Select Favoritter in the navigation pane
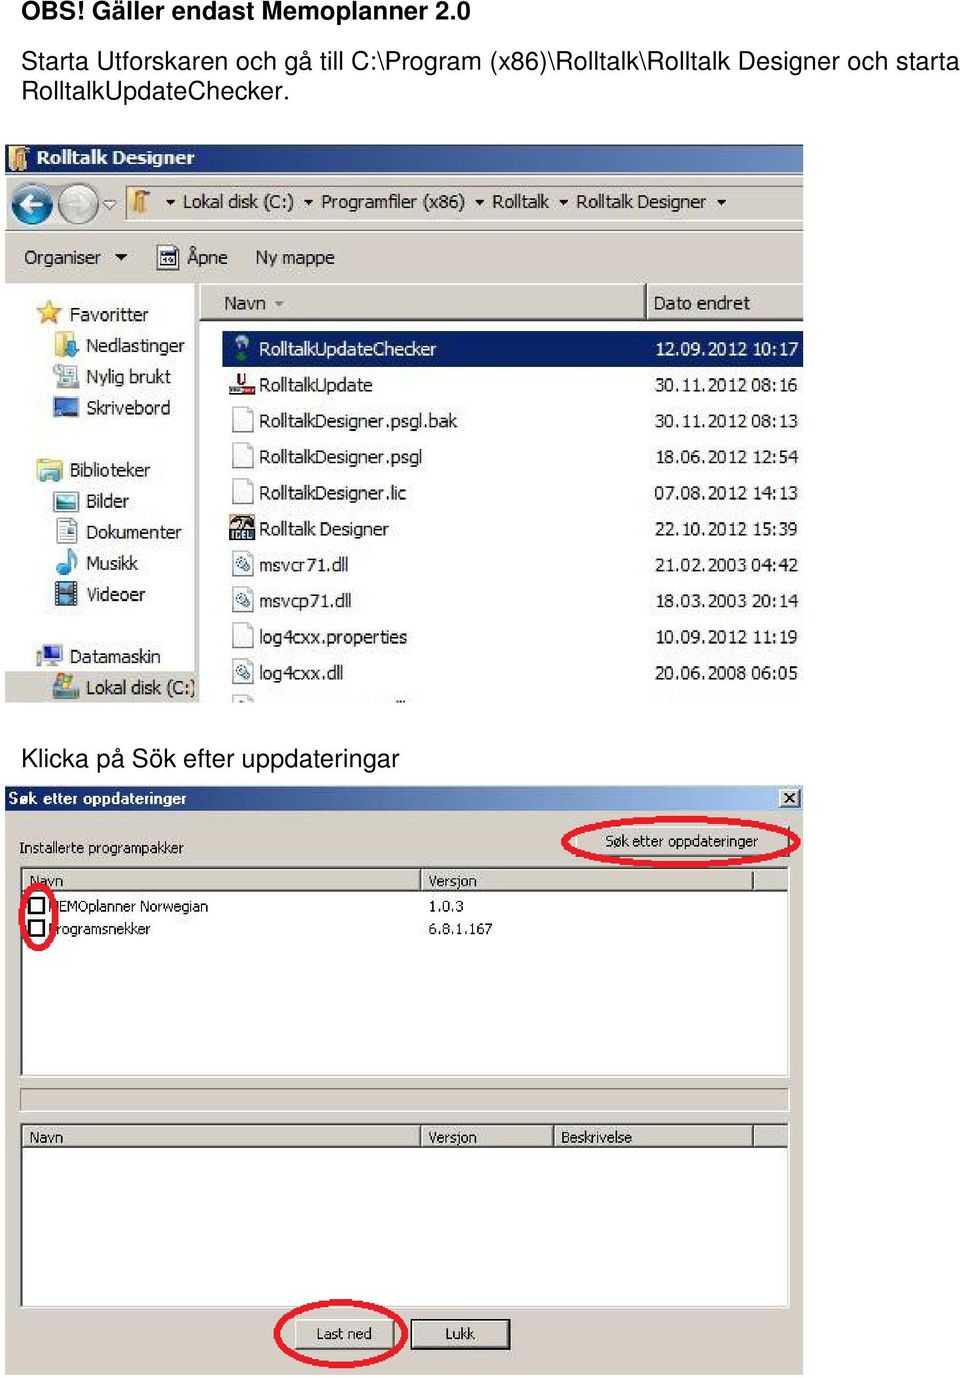 pyautogui.click(x=108, y=314)
